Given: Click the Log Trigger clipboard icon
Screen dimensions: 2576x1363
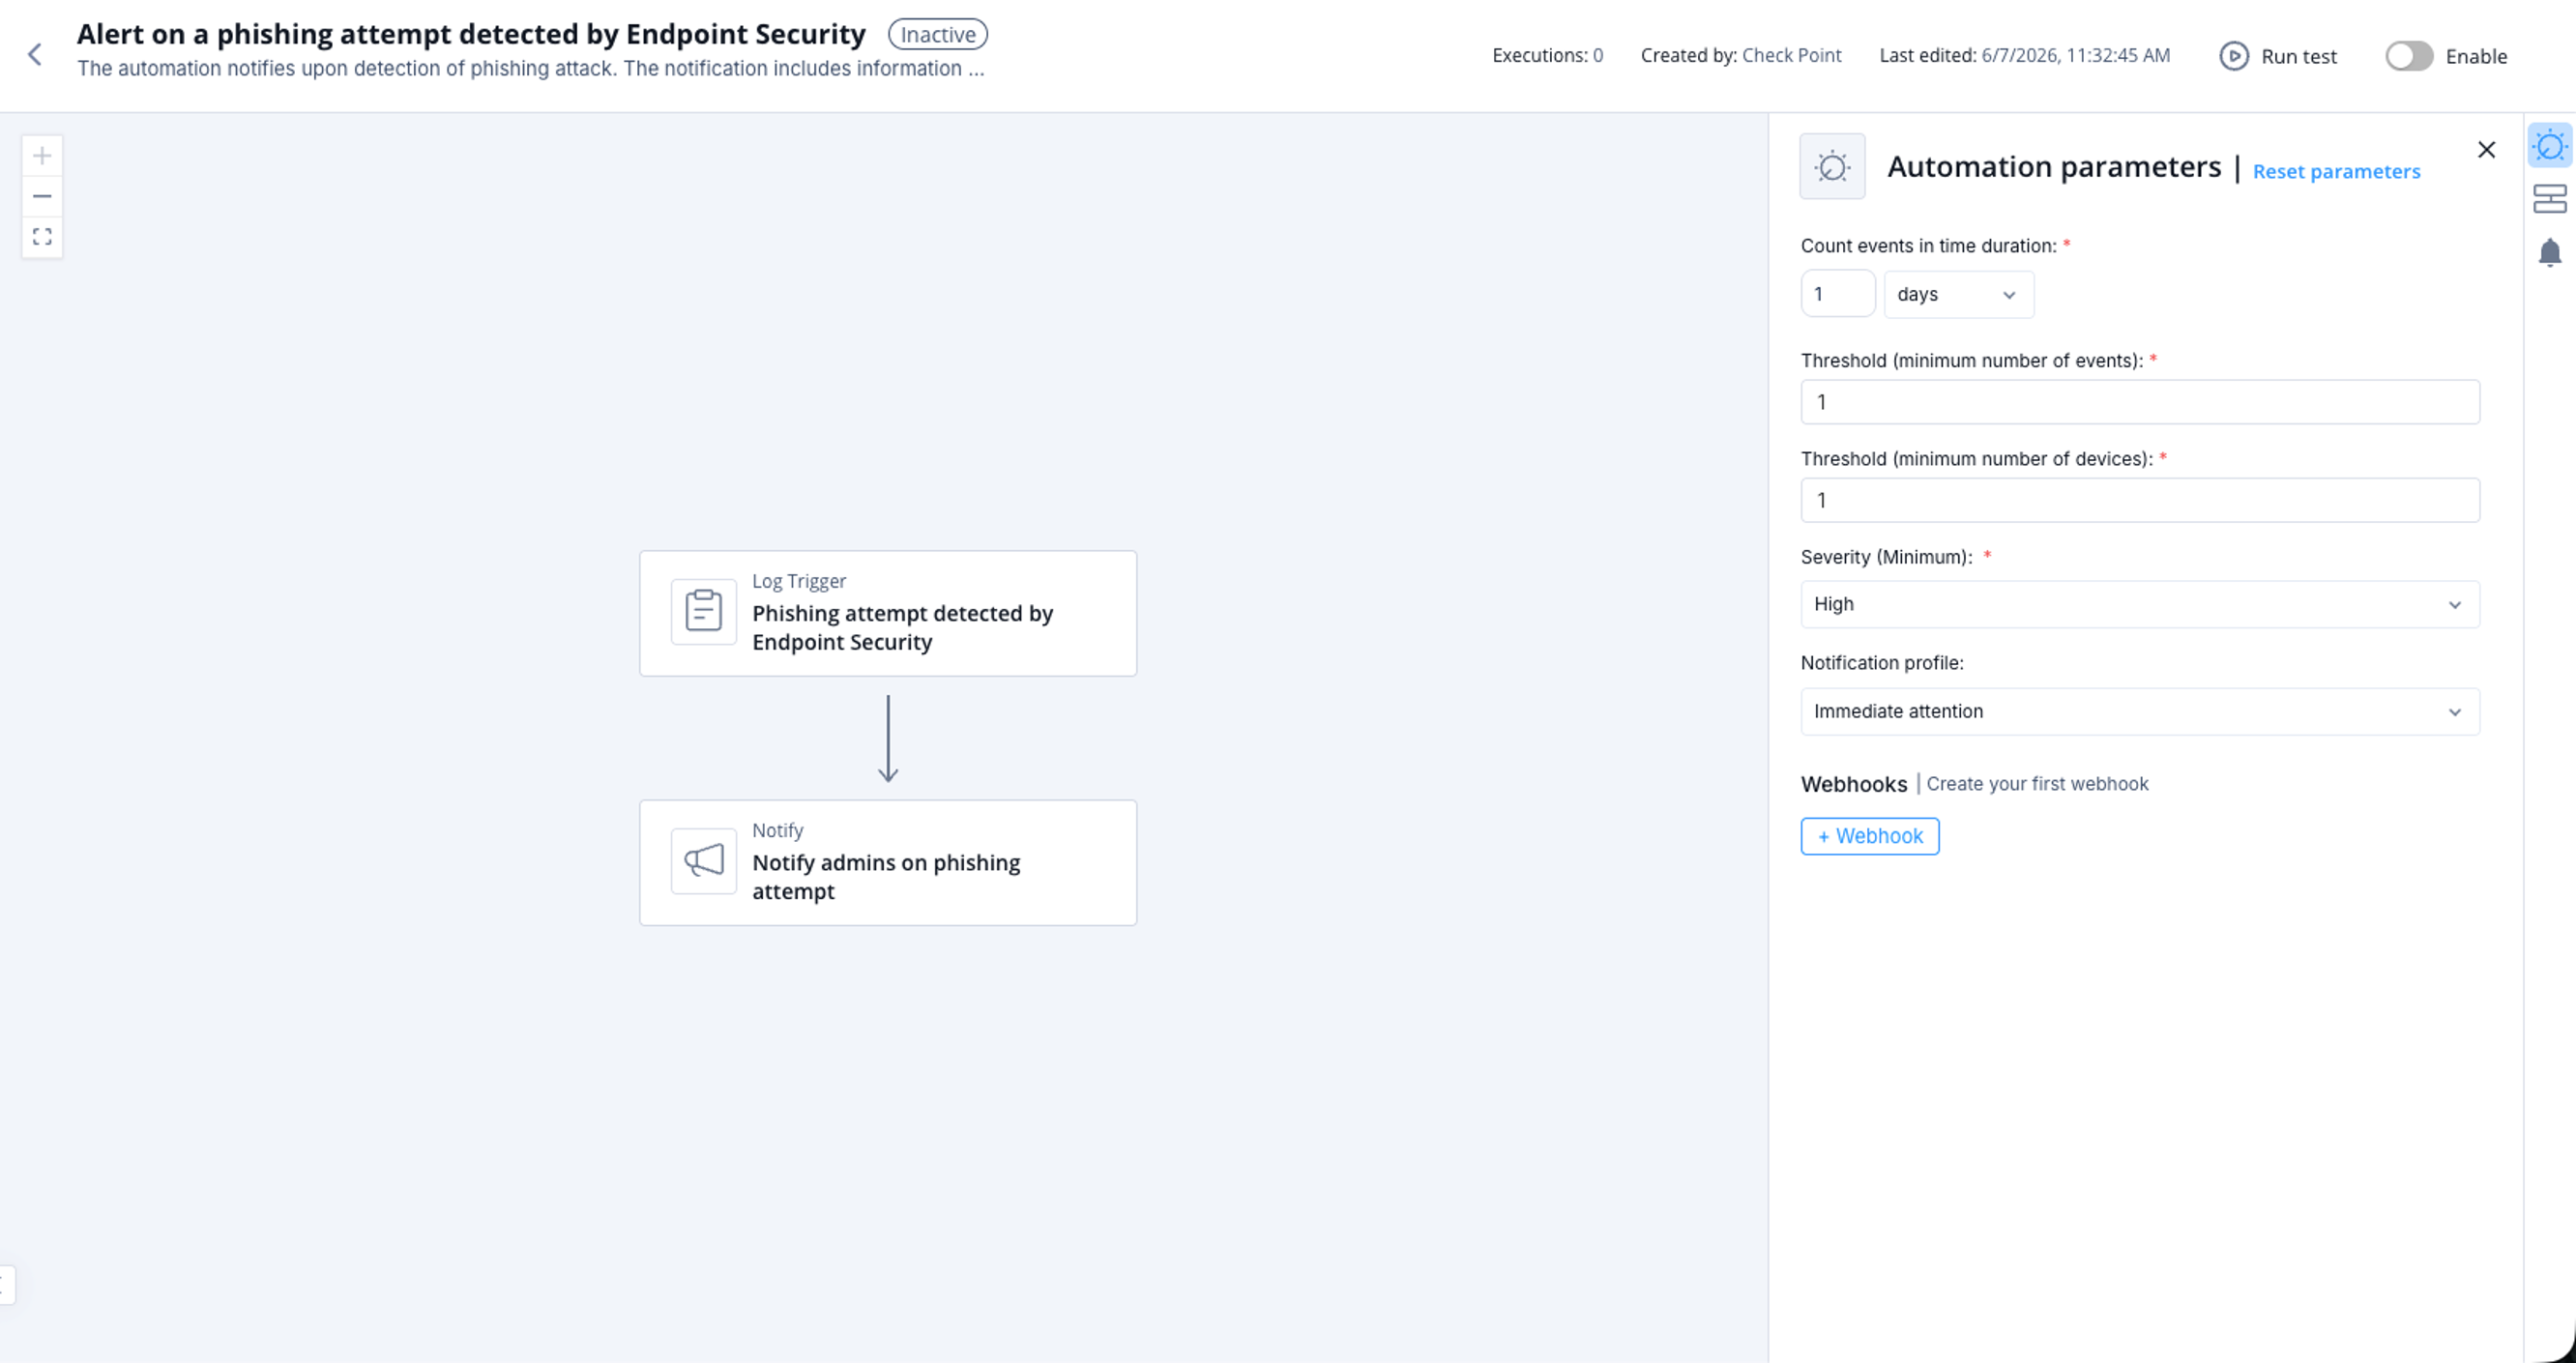Looking at the screenshot, I should [x=704, y=611].
